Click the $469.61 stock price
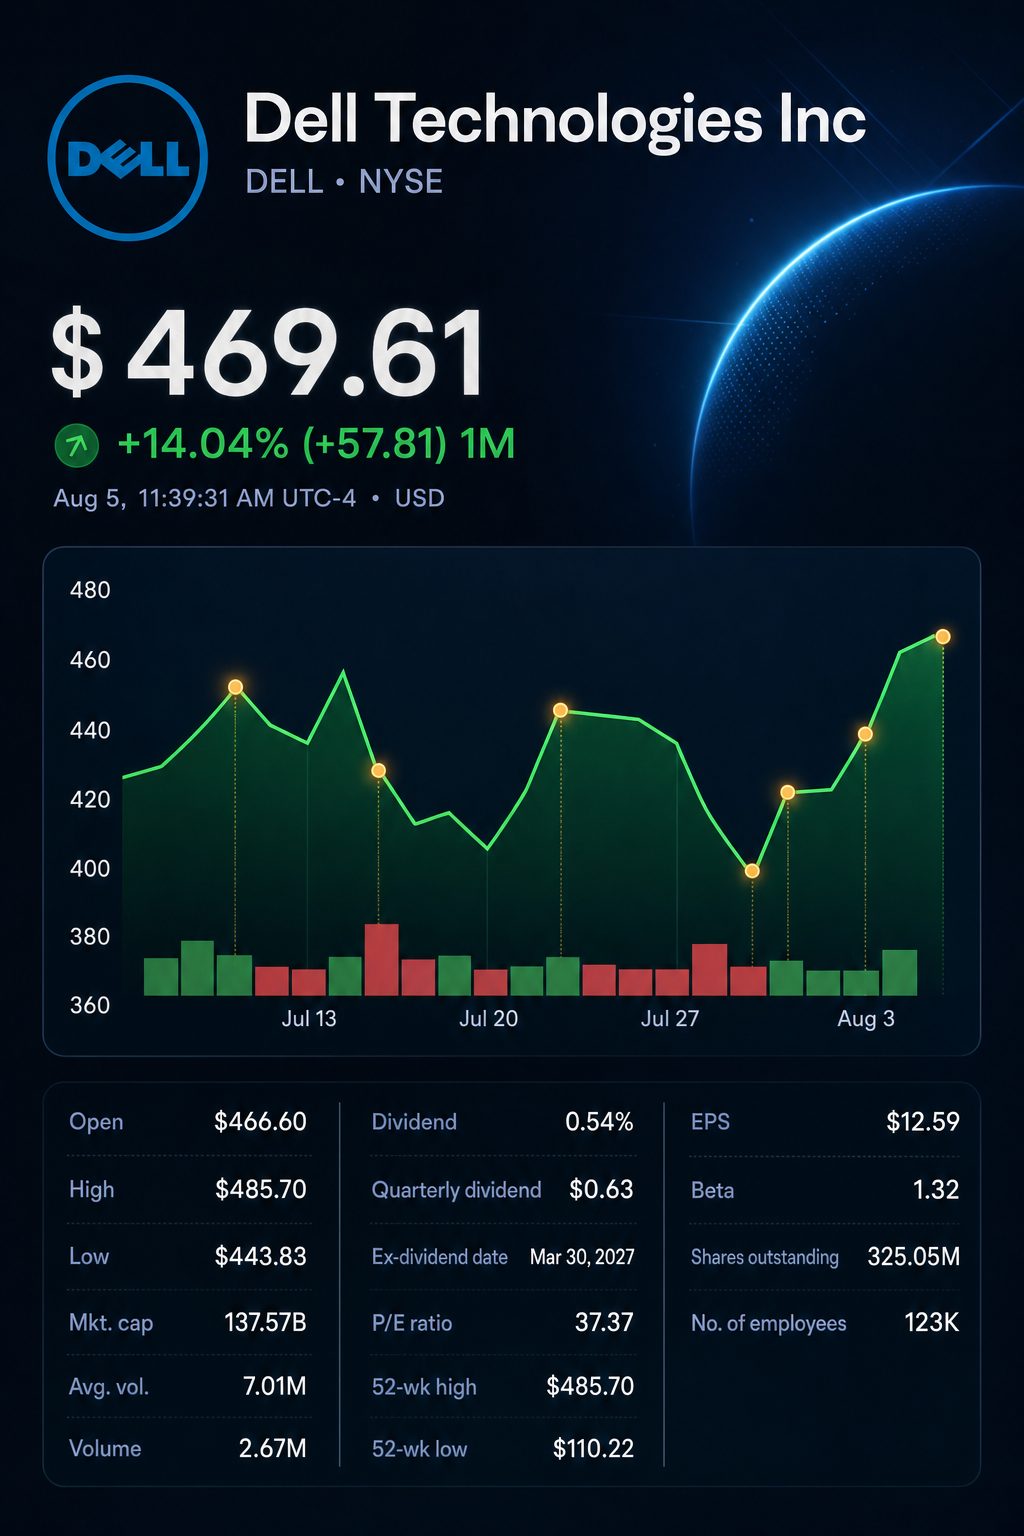 [268, 352]
